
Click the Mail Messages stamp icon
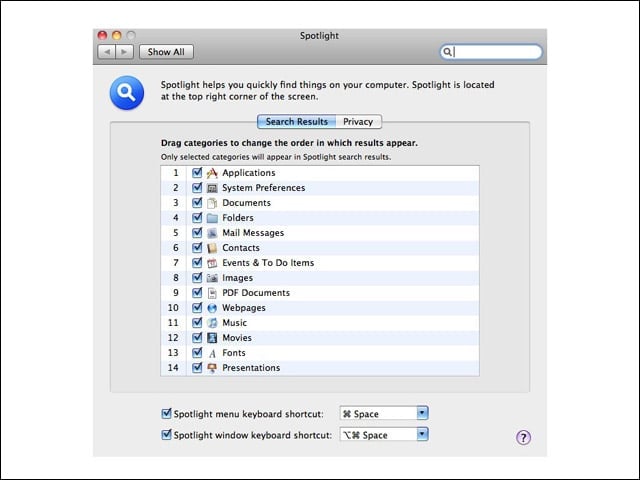[212, 233]
